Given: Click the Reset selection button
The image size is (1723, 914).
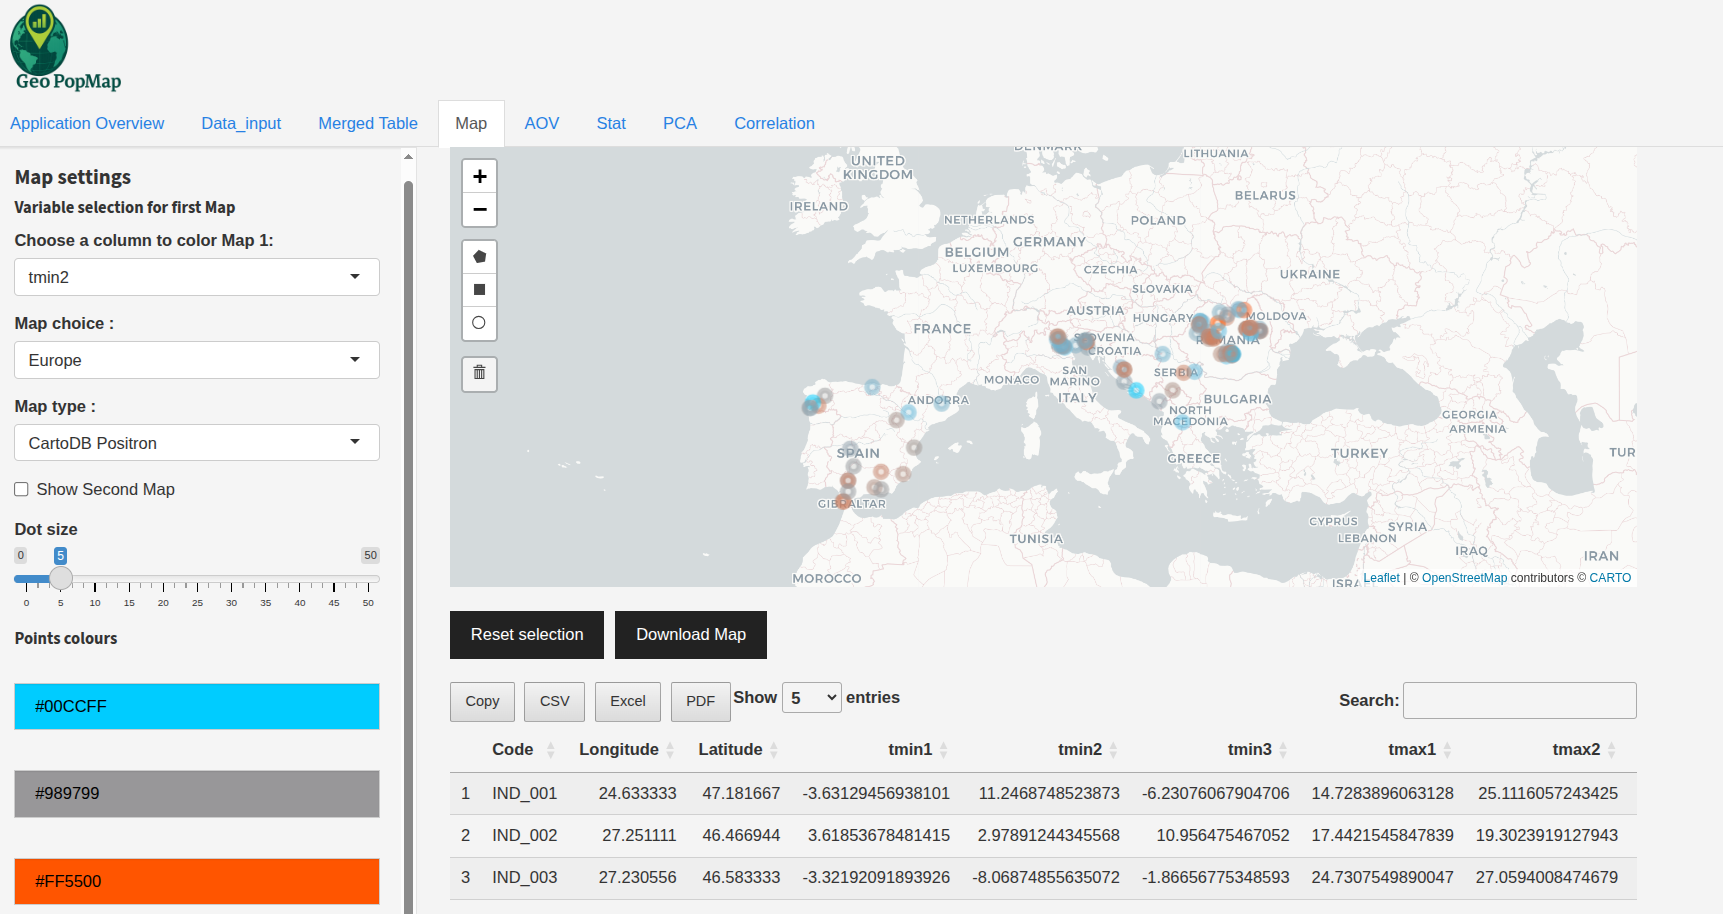Looking at the screenshot, I should [527, 635].
